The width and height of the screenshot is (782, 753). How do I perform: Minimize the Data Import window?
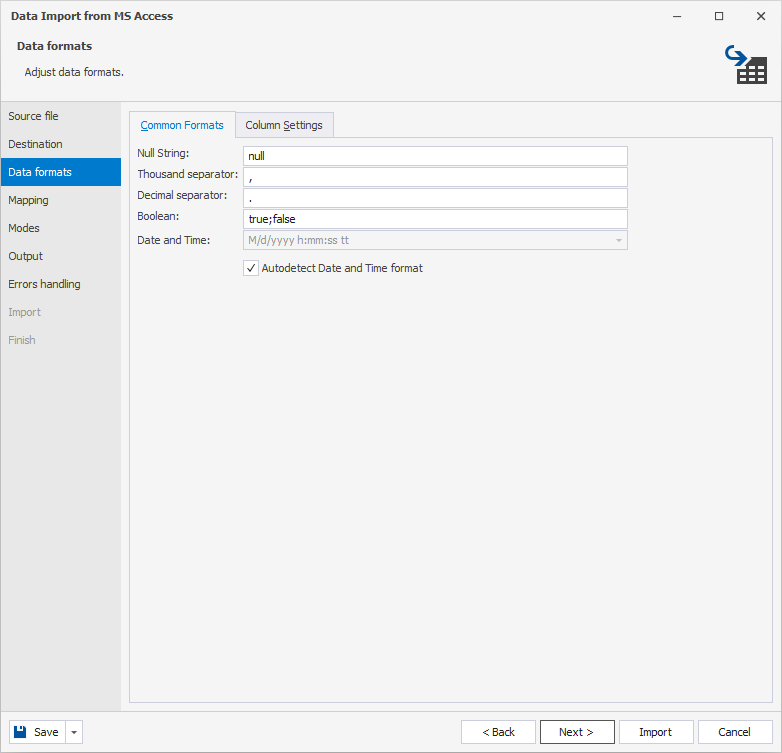pos(677,16)
